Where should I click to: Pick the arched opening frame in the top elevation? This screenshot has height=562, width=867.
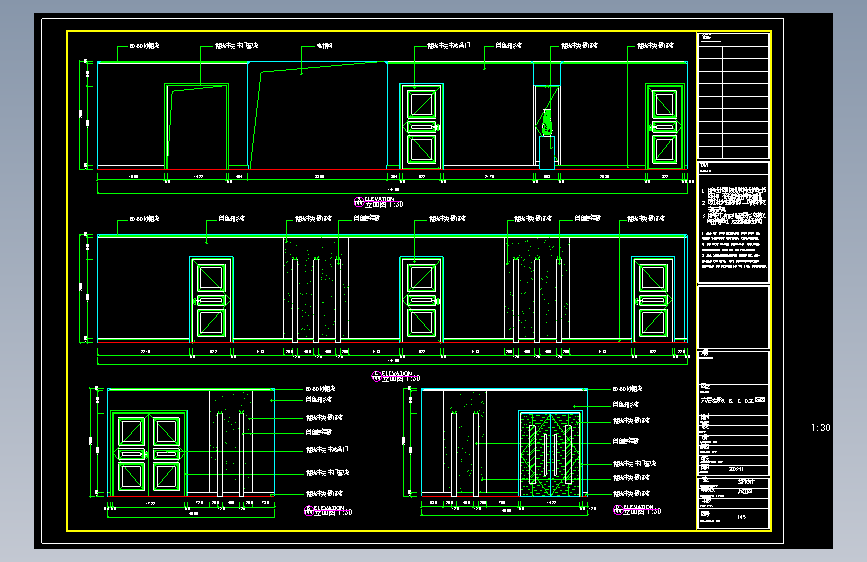197,126
